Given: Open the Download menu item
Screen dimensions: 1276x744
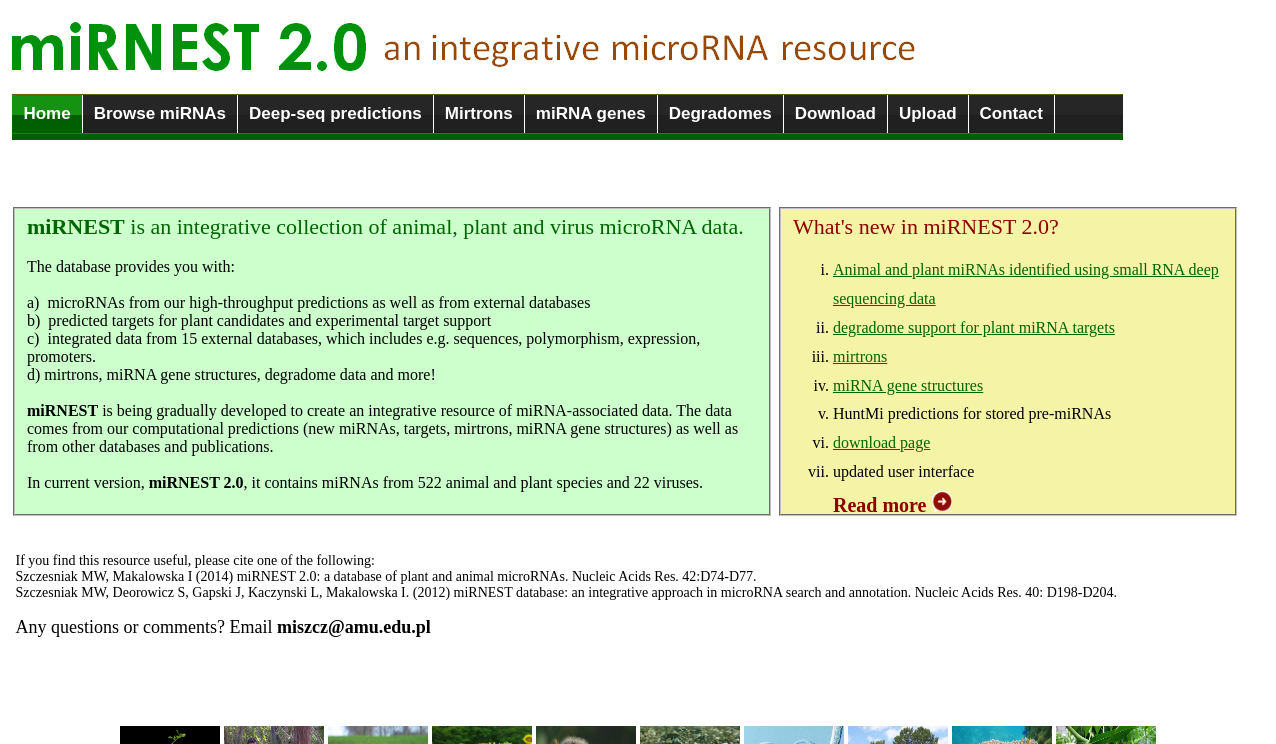Looking at the screenshot, I should 835,114.
